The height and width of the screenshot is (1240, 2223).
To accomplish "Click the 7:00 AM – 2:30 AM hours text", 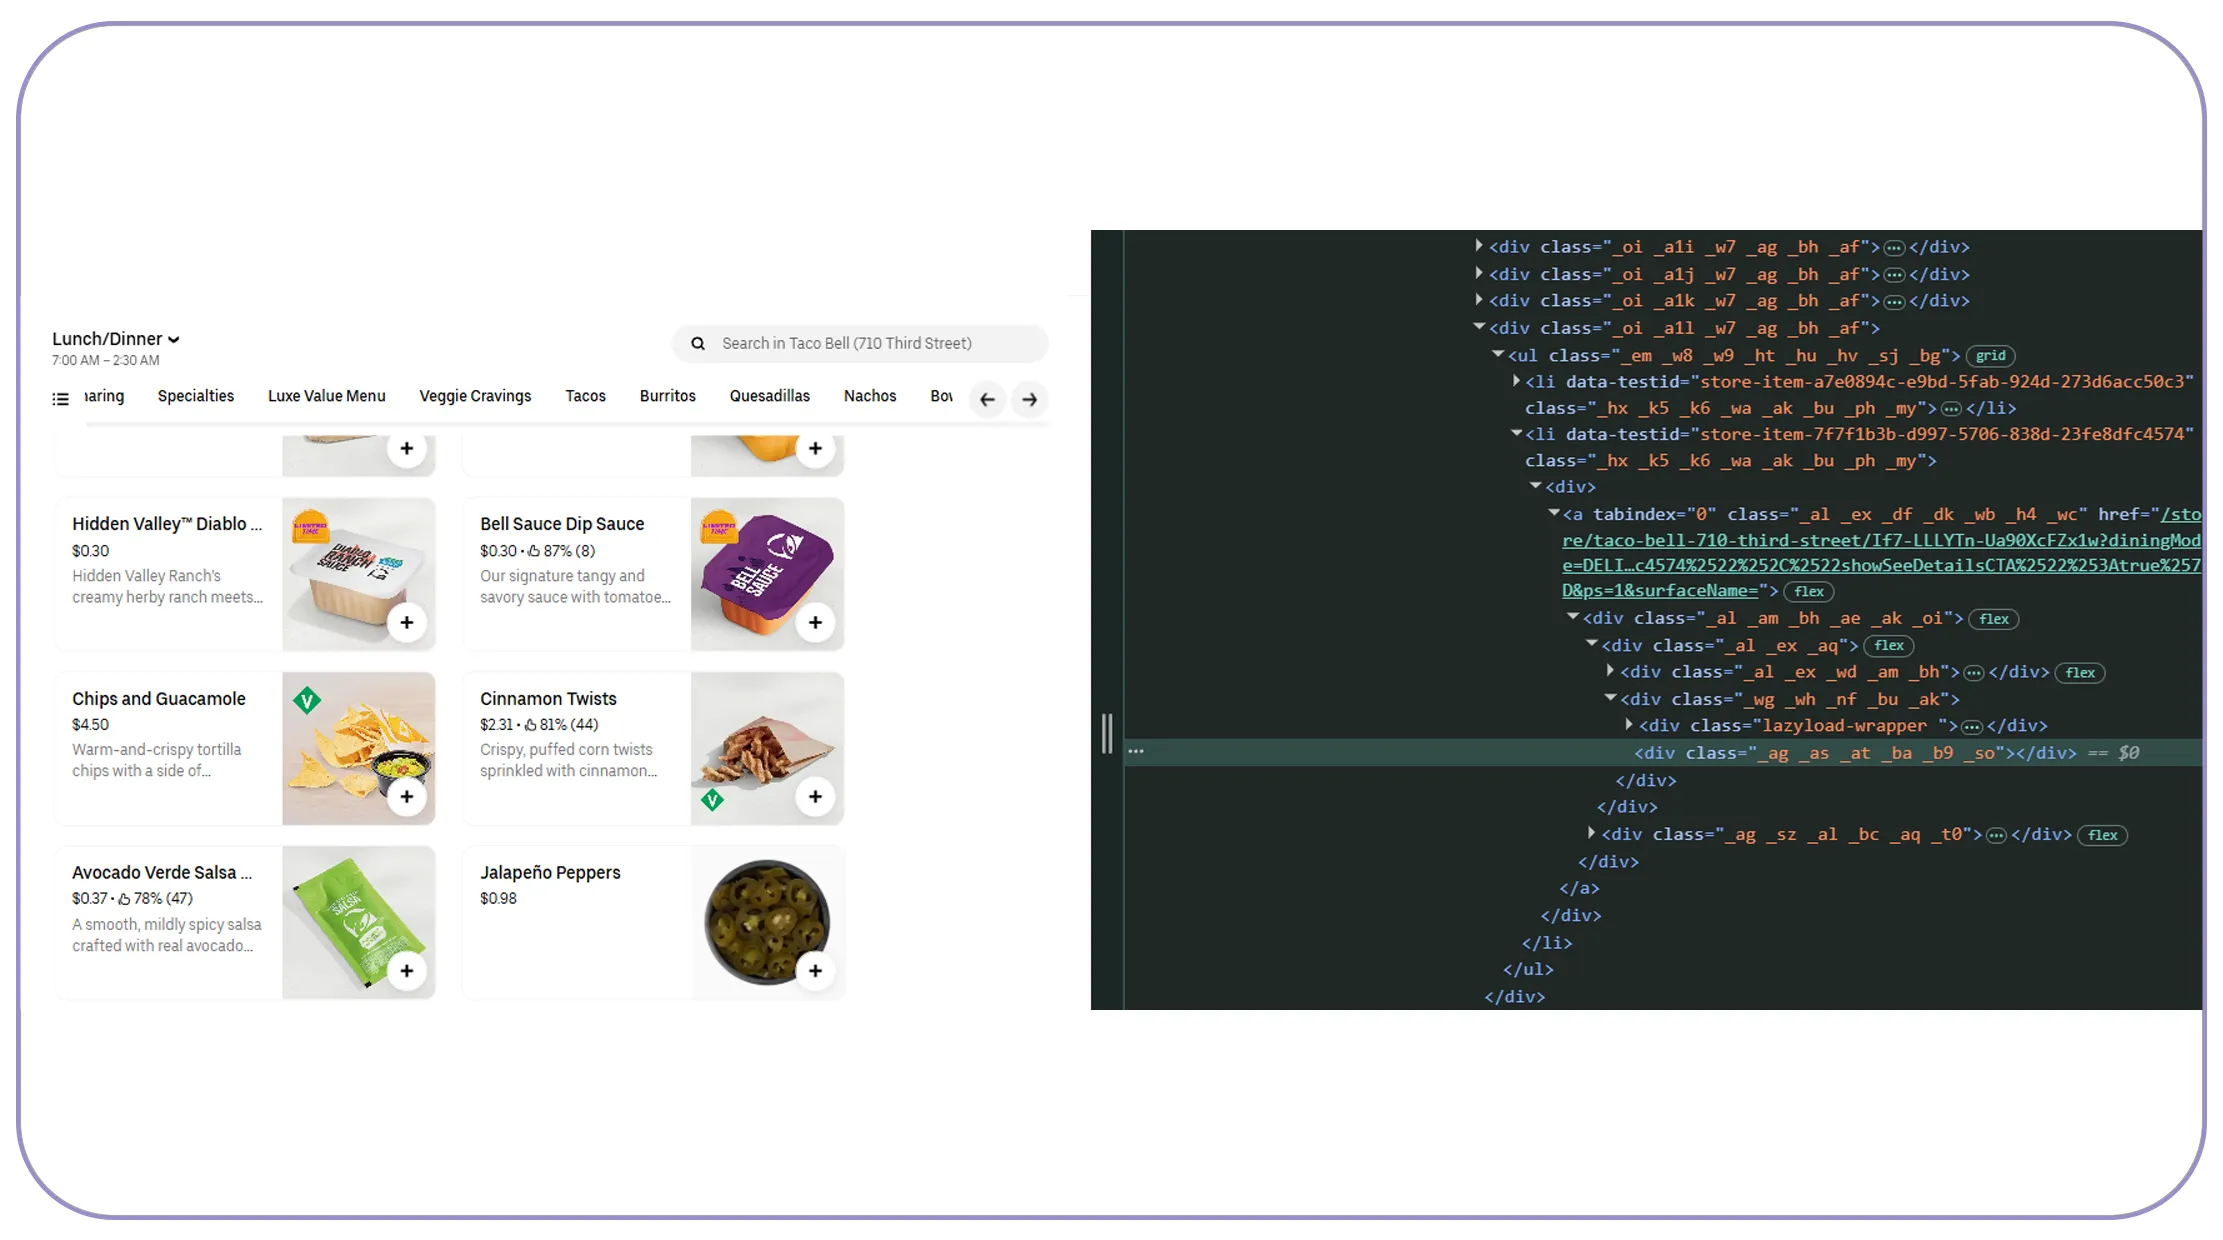I will pos(106,361).
